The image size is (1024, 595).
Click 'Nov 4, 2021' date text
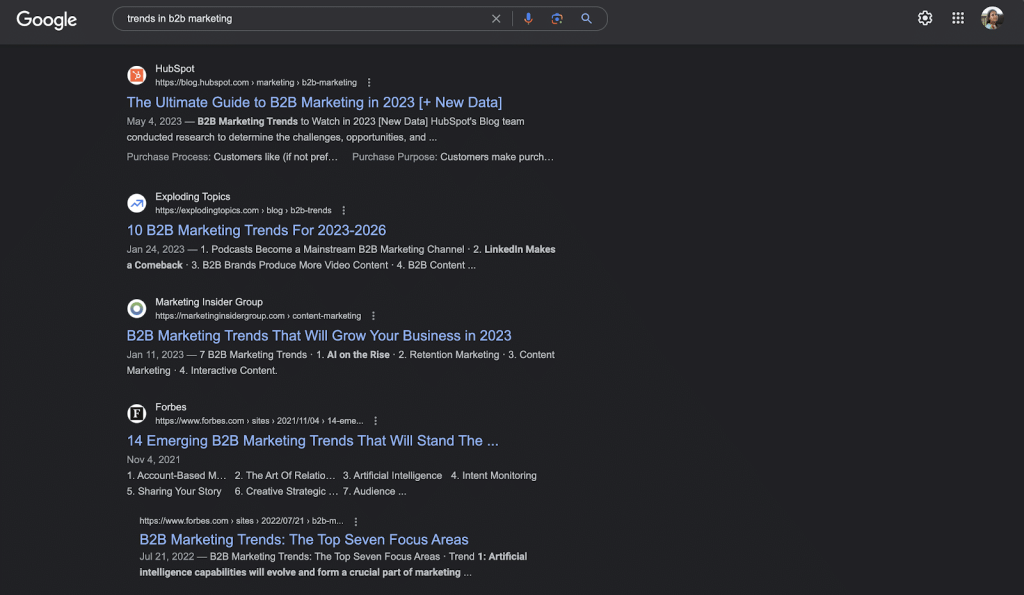[153, 460]
